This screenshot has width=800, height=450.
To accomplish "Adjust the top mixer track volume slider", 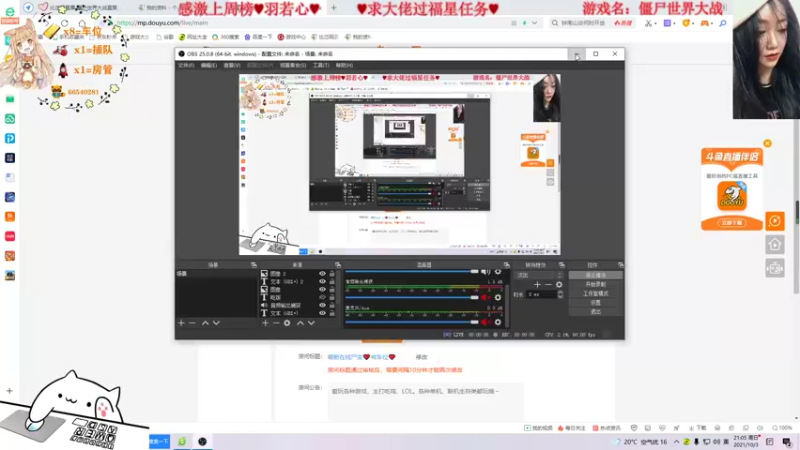I will click(x=412, y=272).
